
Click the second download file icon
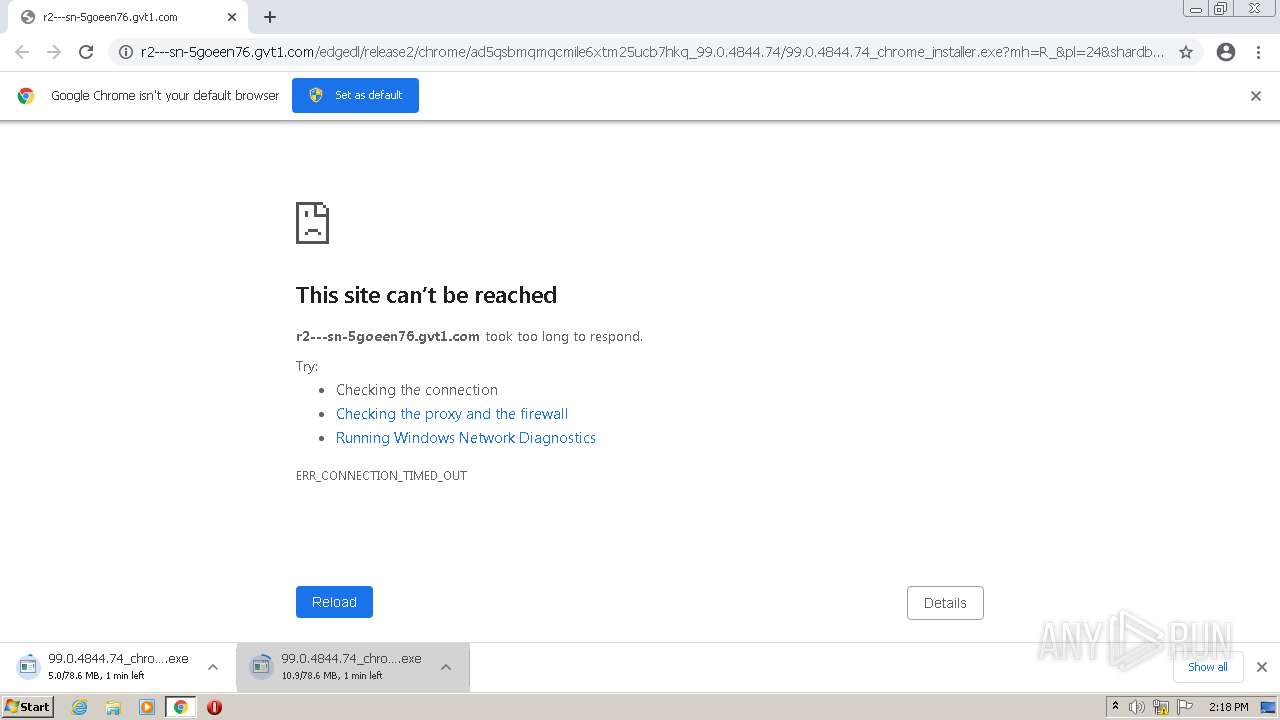(261, 666)
